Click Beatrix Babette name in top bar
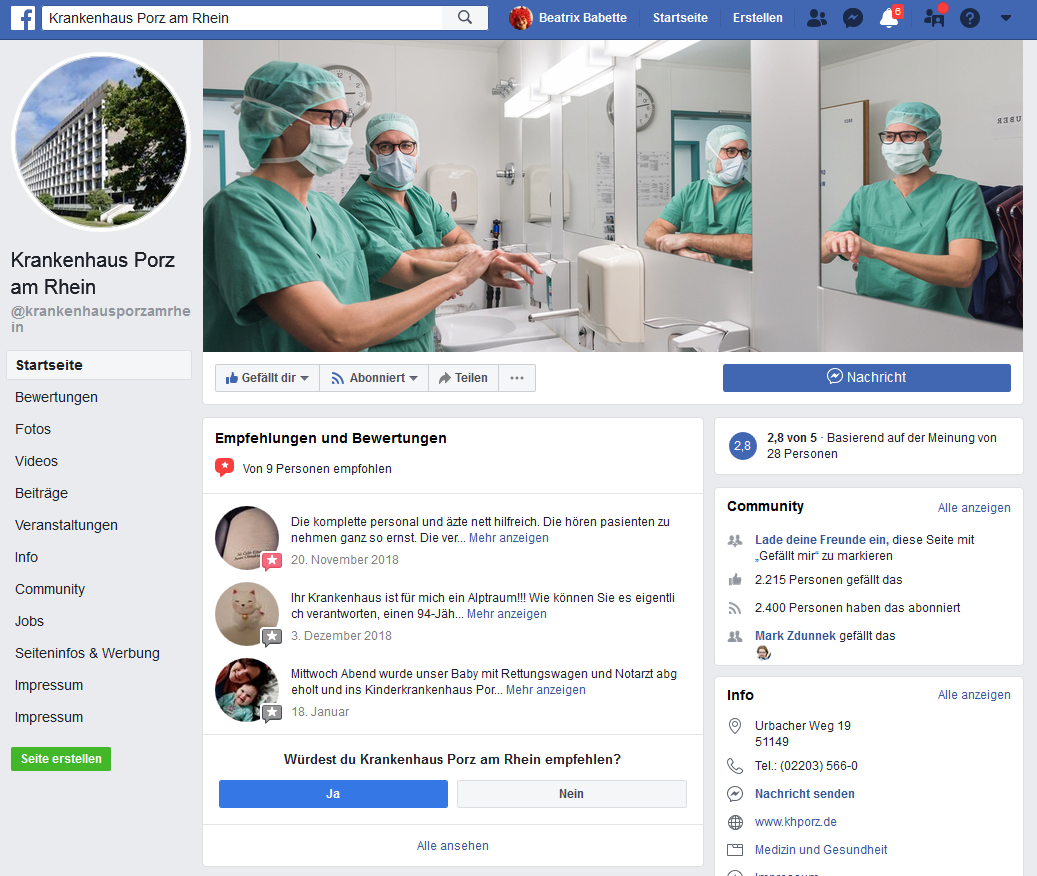 [x=583, y=18]
